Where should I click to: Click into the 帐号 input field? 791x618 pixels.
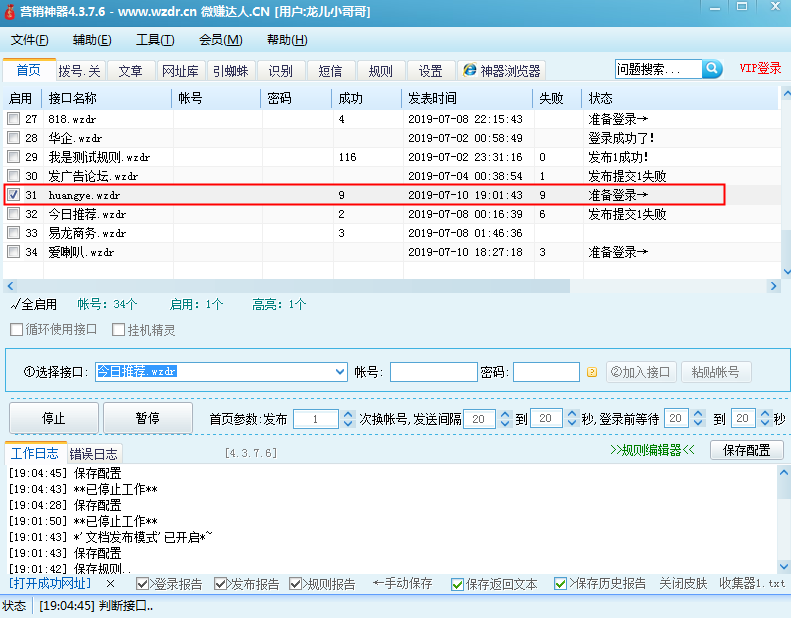coord(434,372)
